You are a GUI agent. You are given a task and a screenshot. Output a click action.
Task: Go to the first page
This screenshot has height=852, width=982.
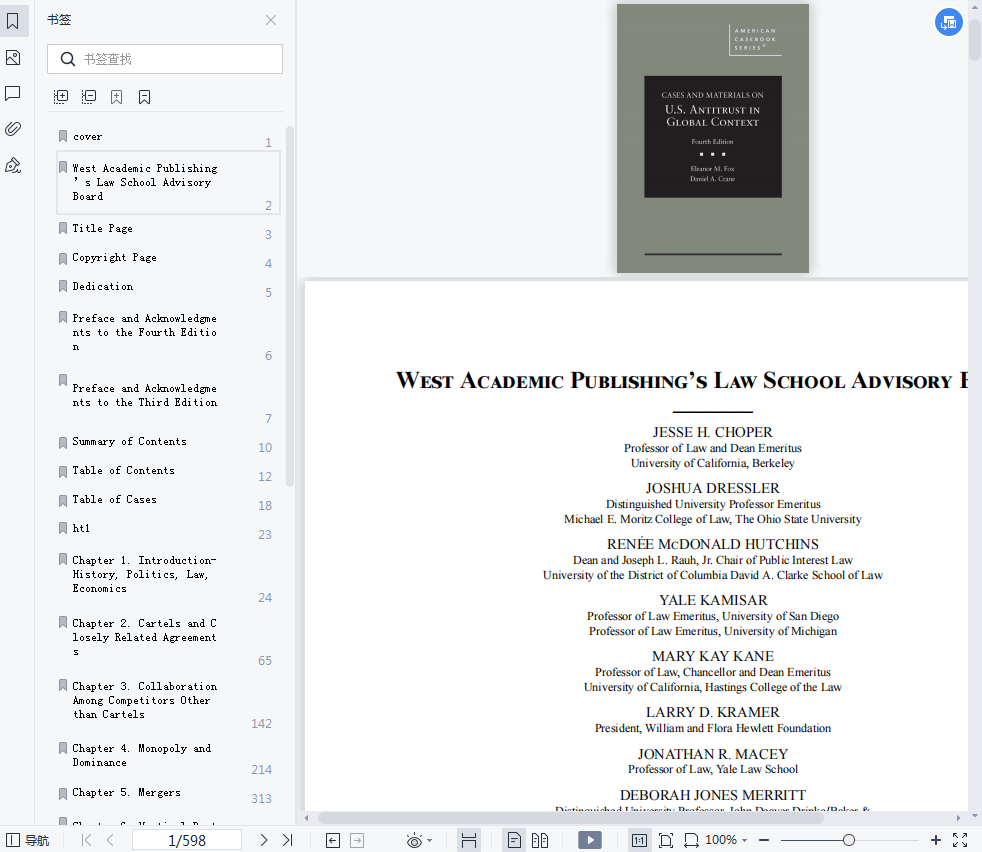tap(87, 840)
